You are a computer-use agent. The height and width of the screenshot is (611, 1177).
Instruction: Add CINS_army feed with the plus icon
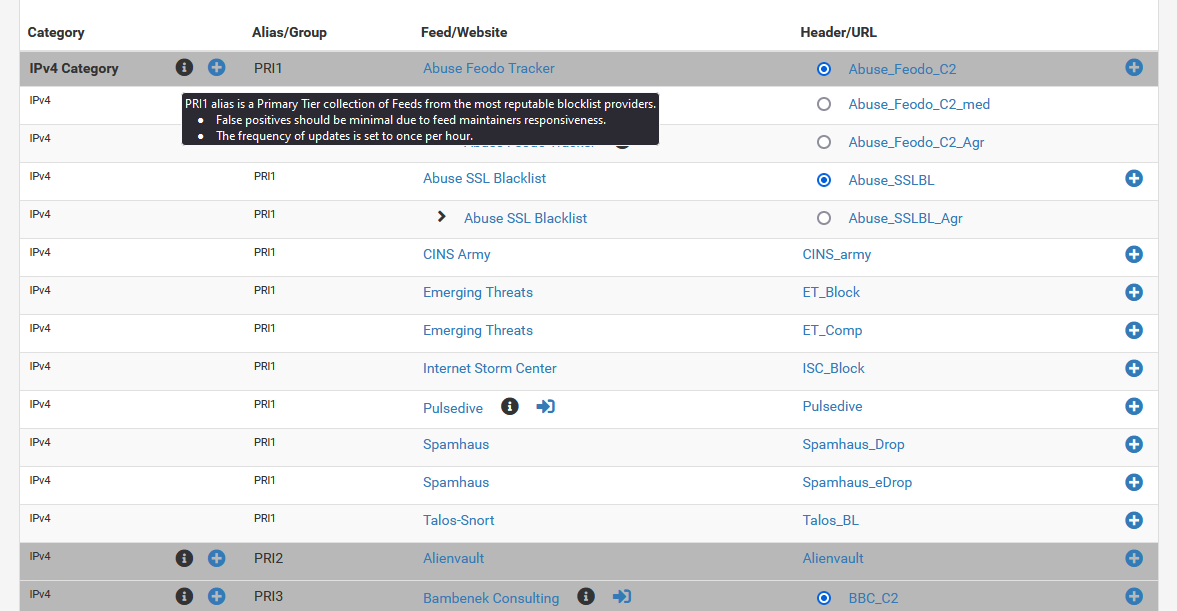click(1133, 254)
